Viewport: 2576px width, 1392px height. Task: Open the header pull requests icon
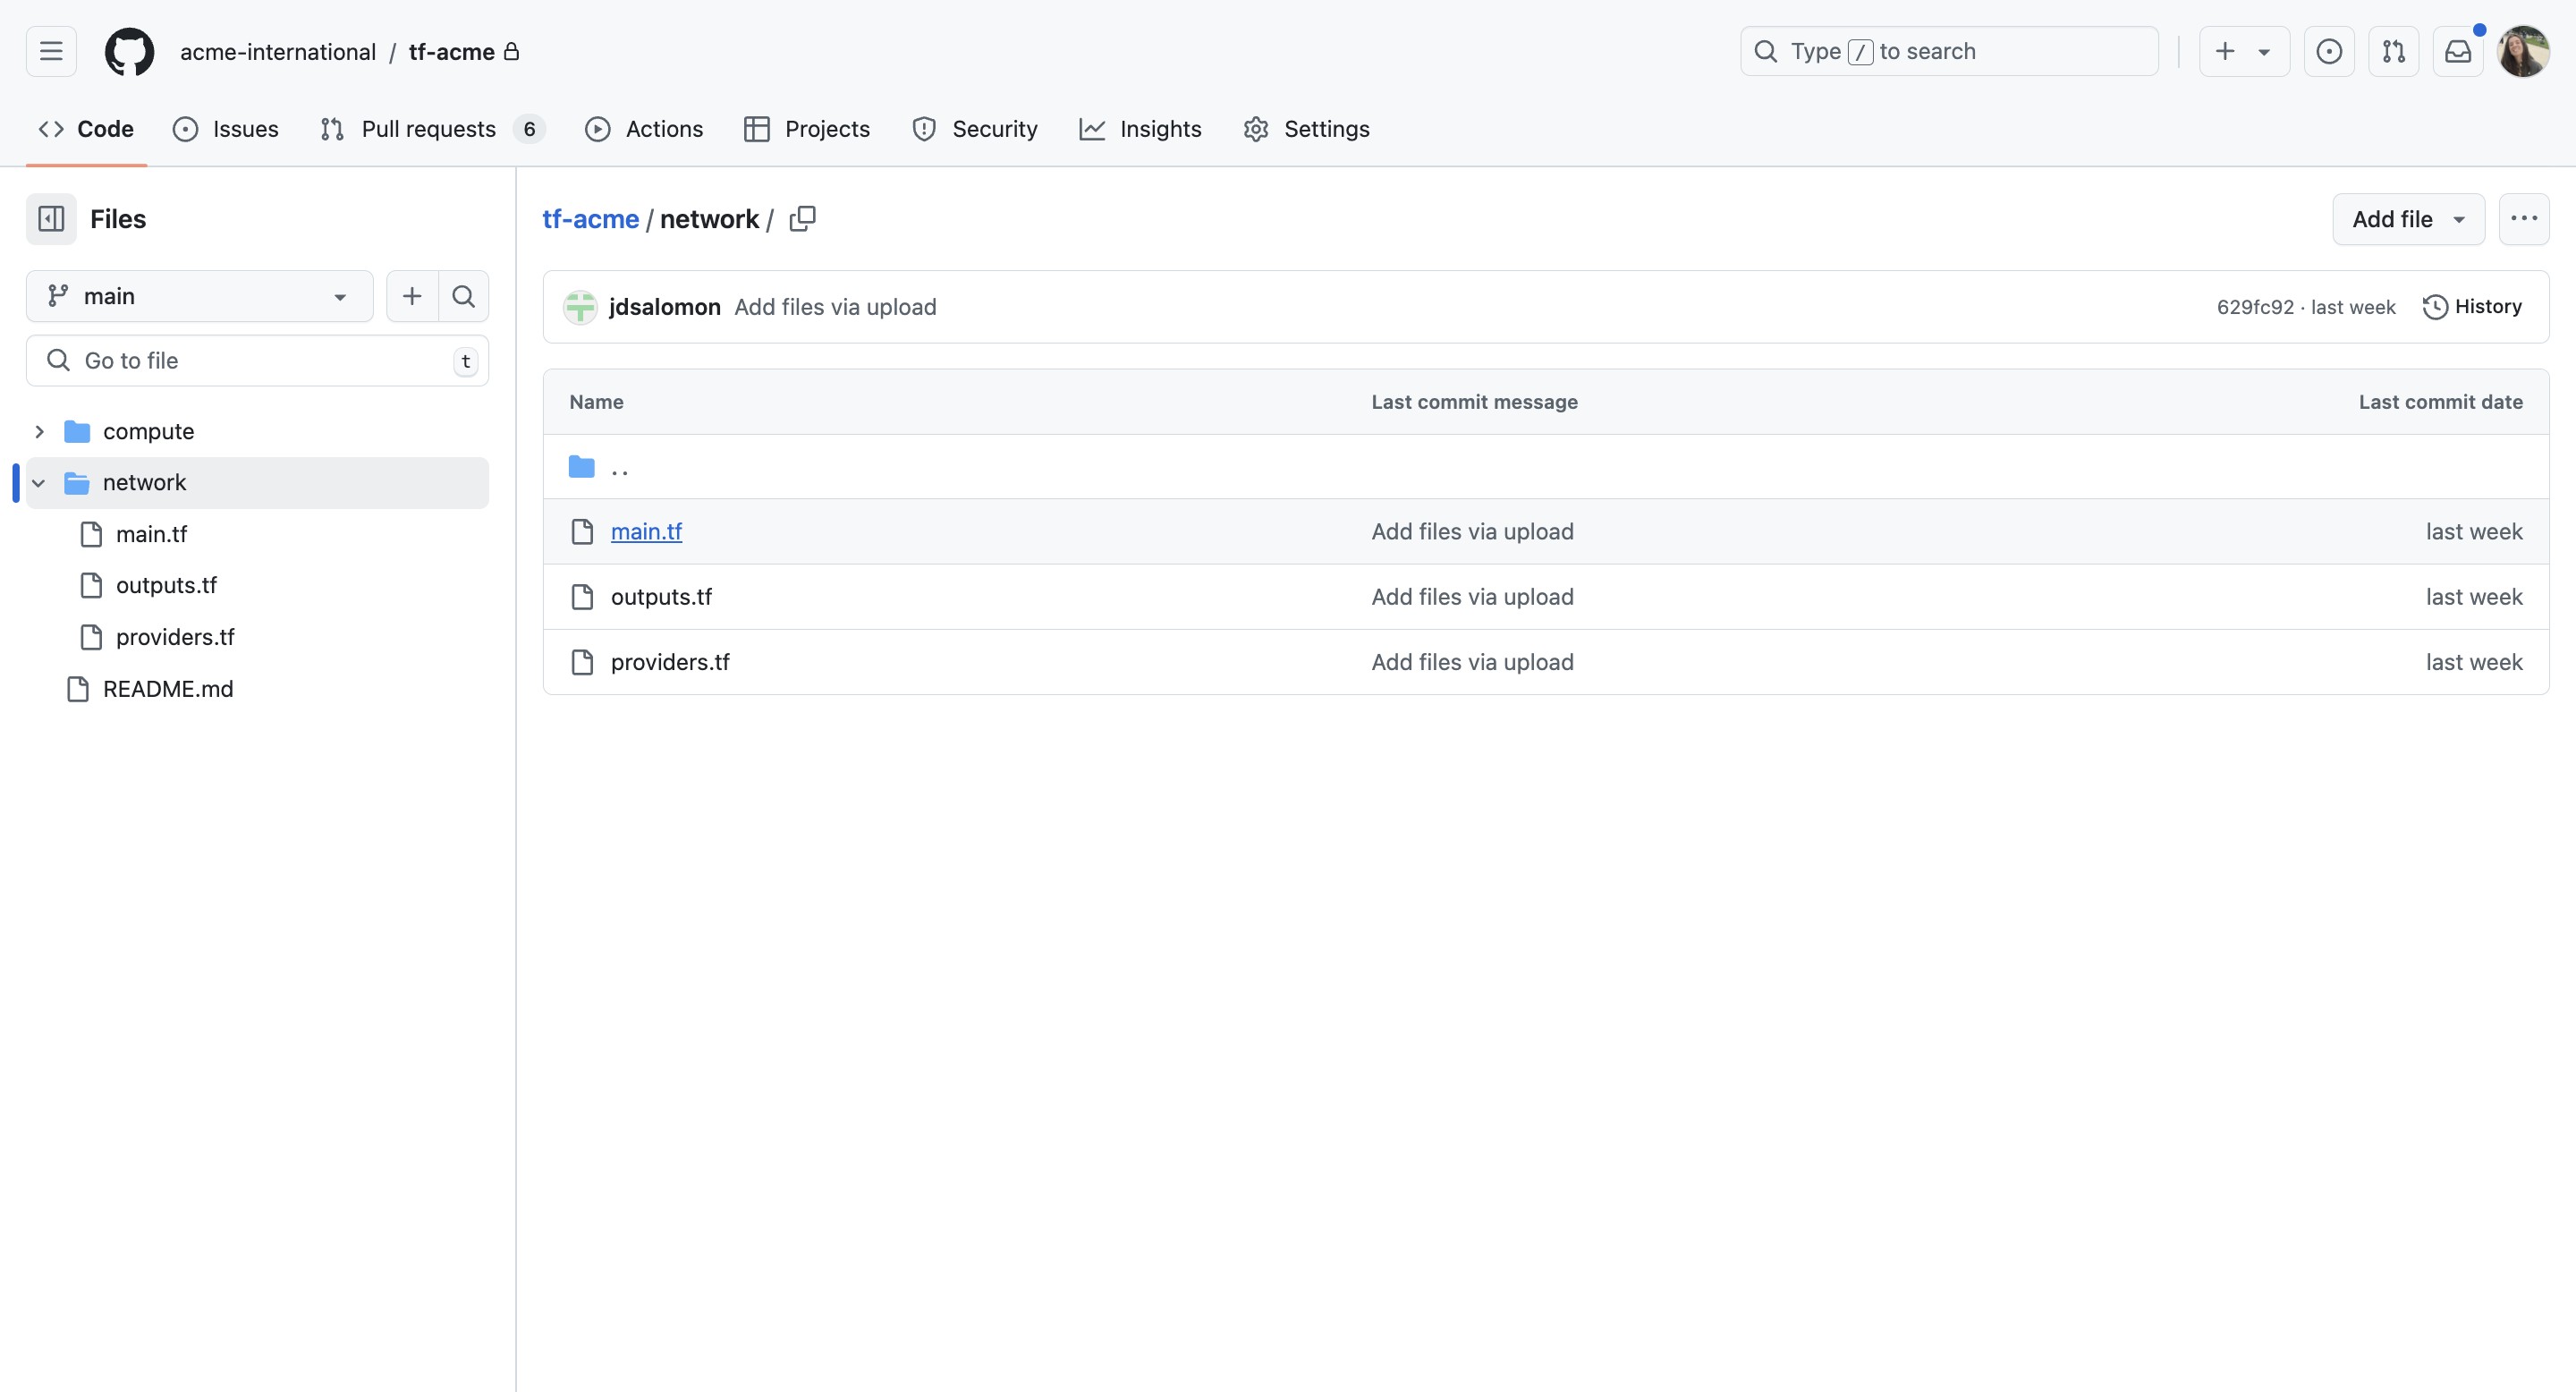pos(2393,51)
